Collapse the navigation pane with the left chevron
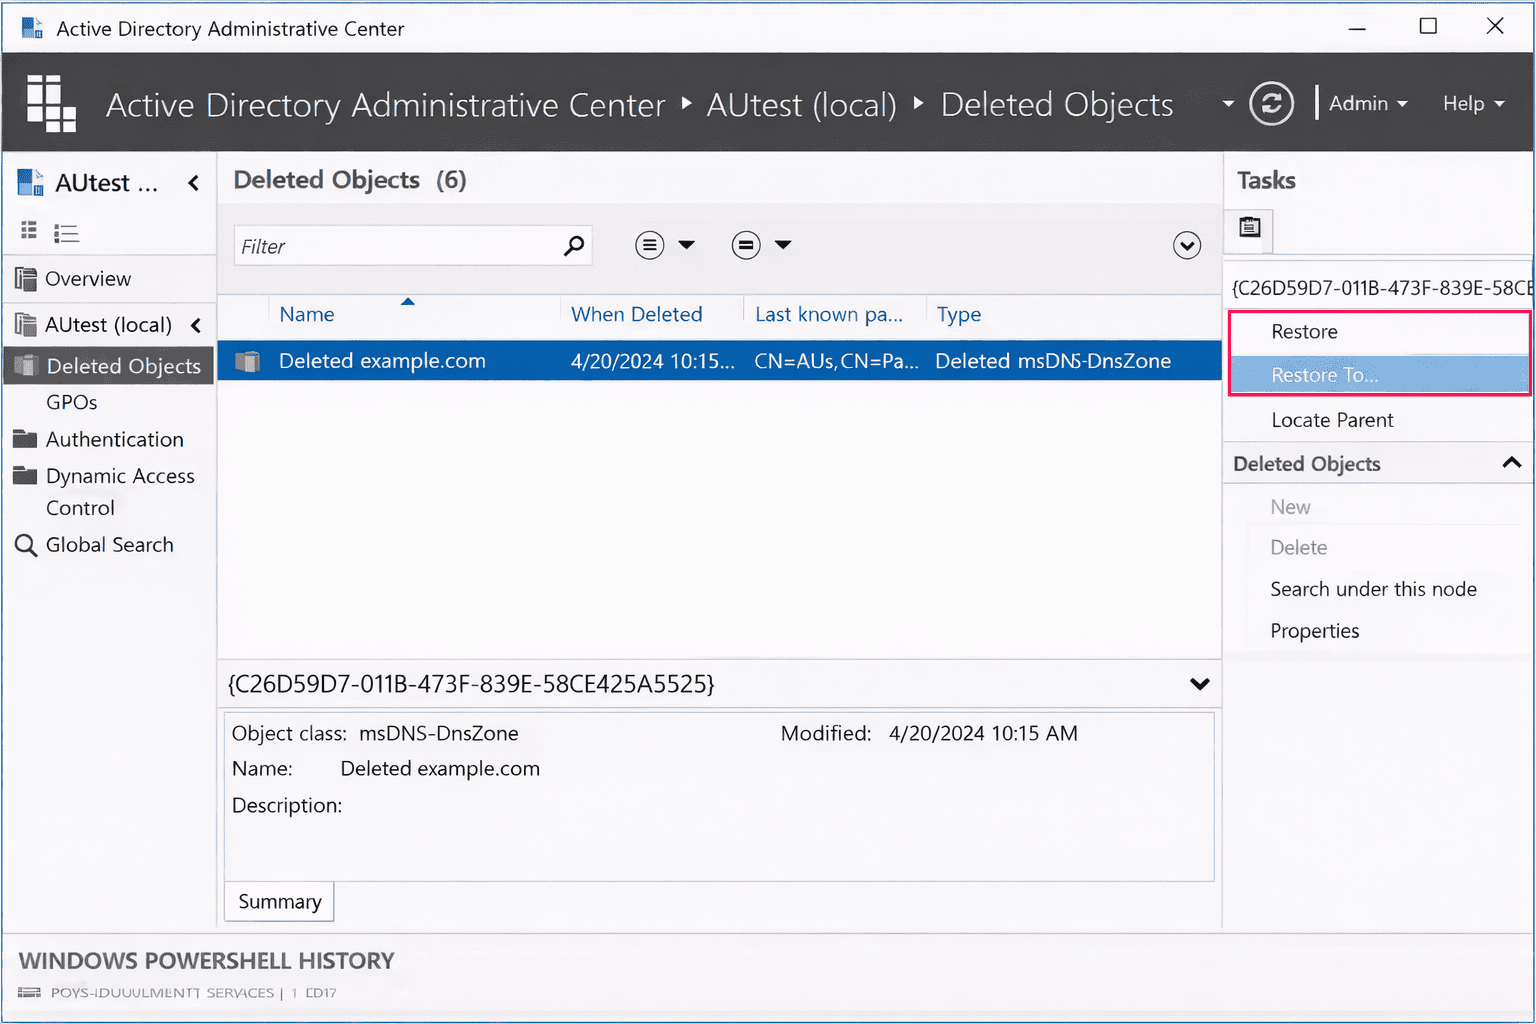Screen dimensions: 1536x1024 point(193,183)
